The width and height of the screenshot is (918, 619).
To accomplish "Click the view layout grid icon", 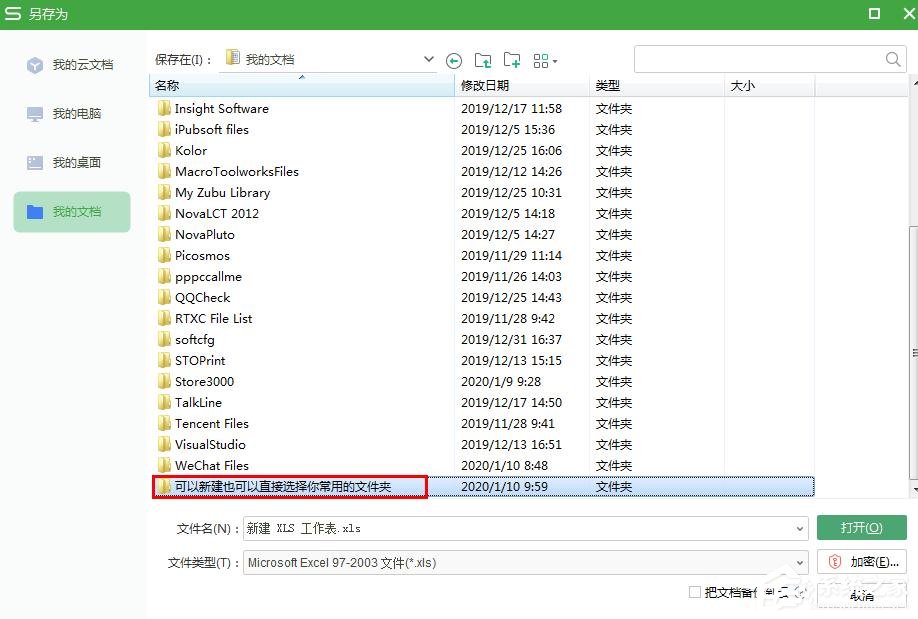I will 538,59.
